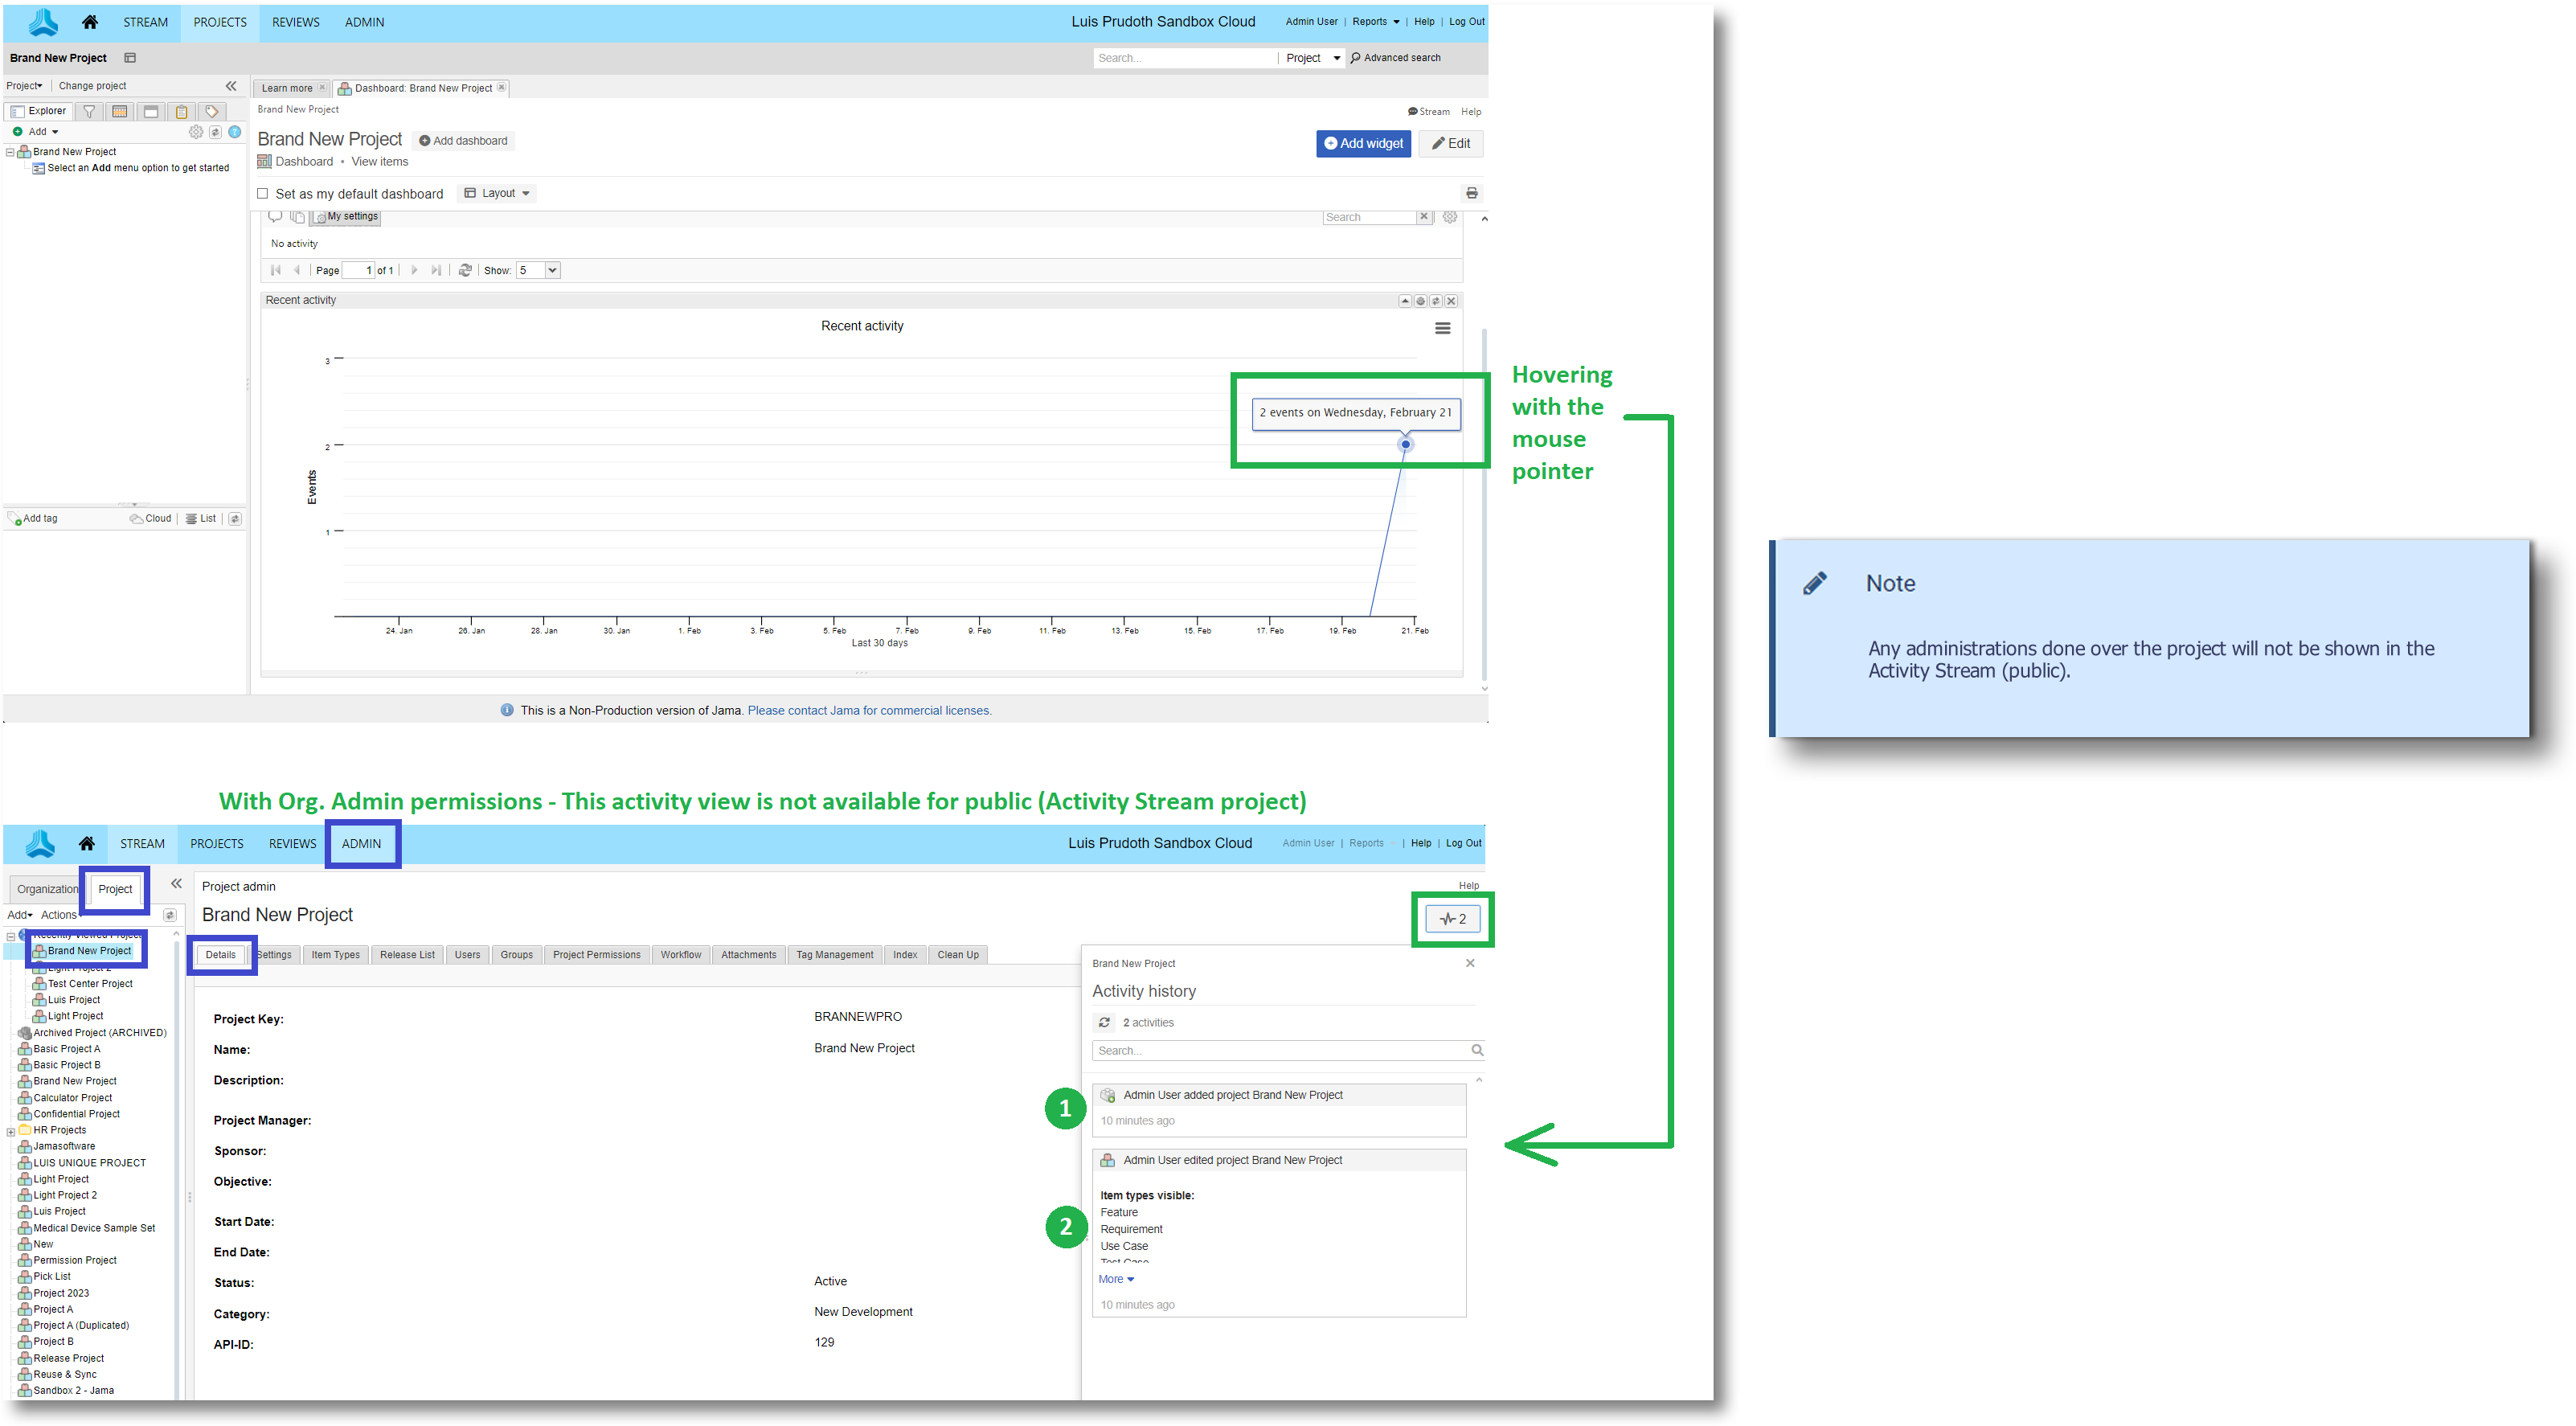The width and height of the screenshot is (2576, 1426).
Task: Click the home icon in the Project admin navbar
Action: click(87, 843)
